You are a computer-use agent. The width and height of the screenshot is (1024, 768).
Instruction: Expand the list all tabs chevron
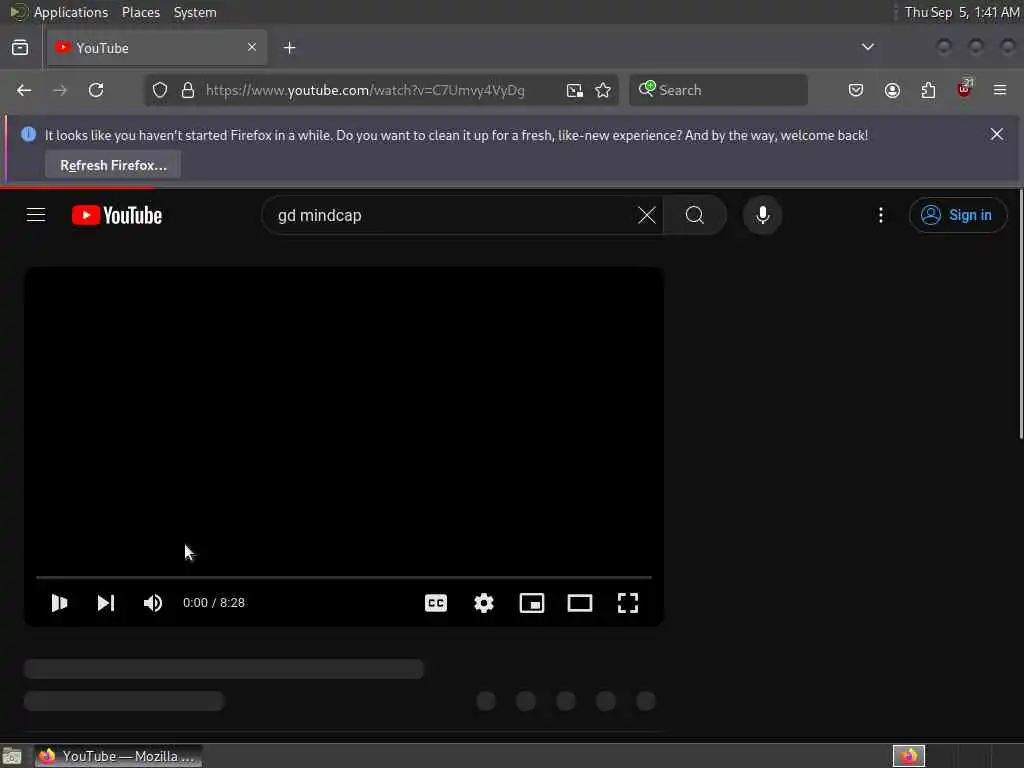coord(868,47)
